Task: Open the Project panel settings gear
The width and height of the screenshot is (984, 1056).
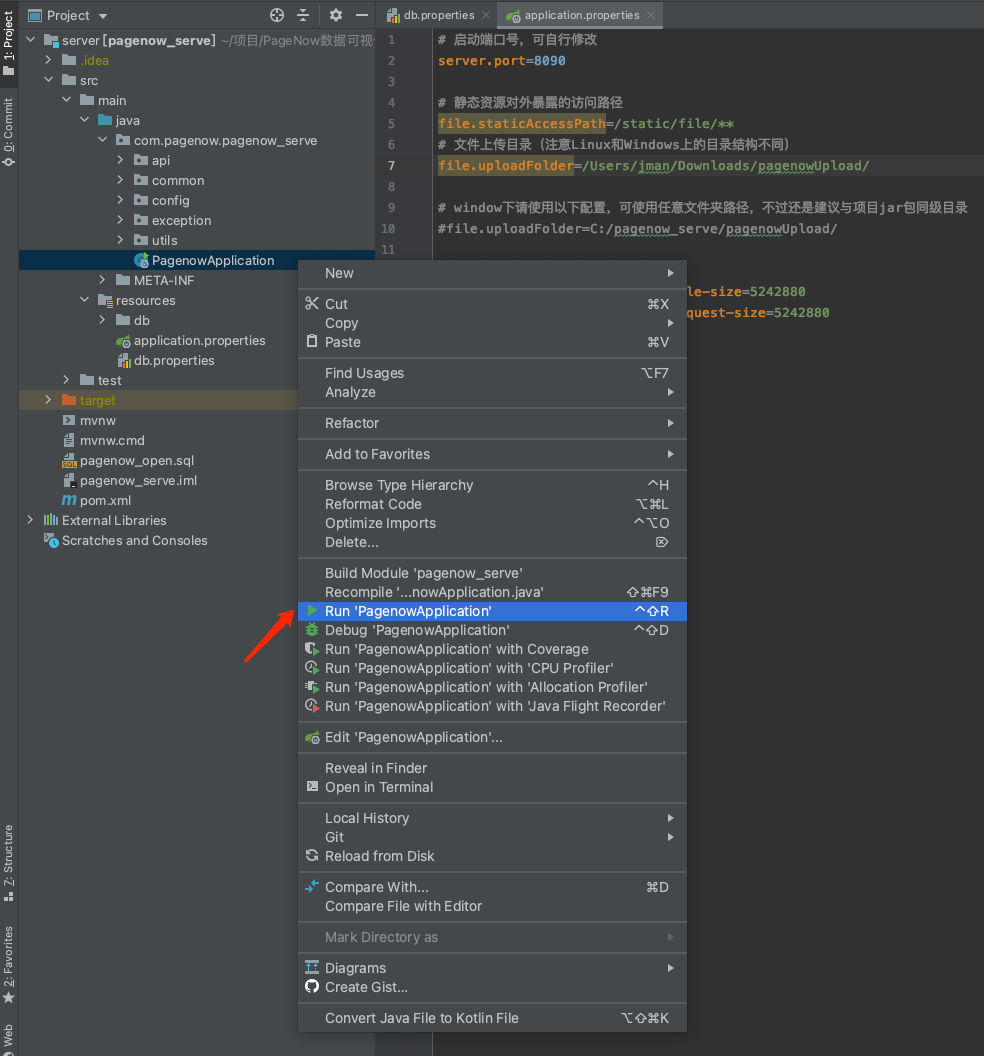Action: point(336,15)
